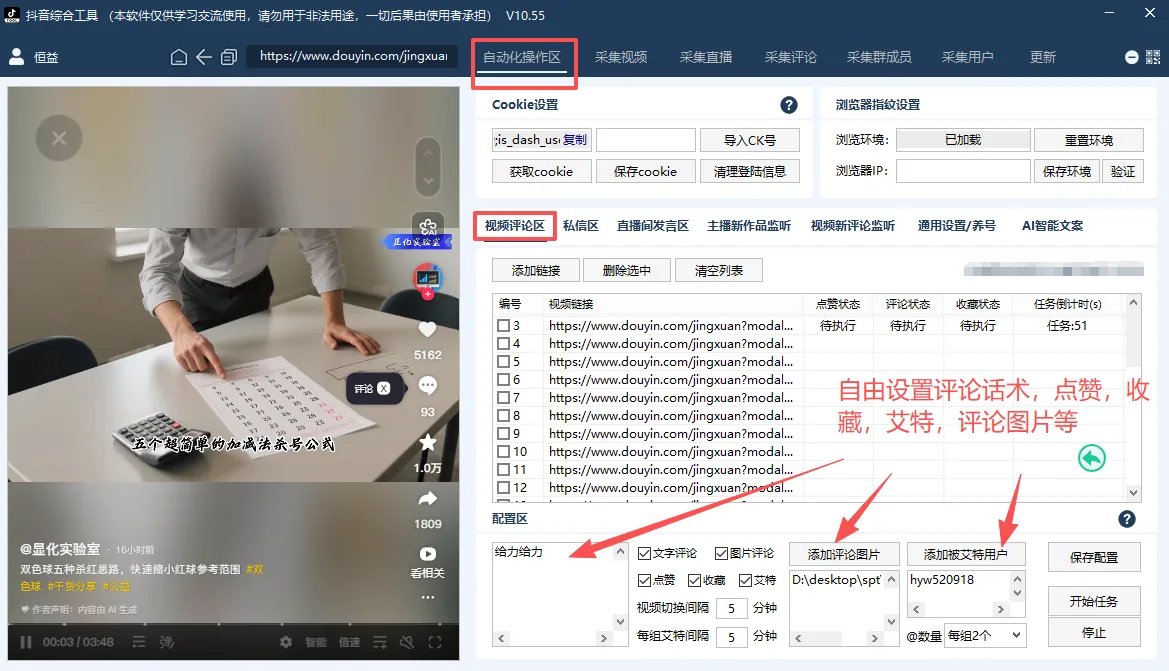The image size is (1169, 671).
Task: Click the 开始任务 button
Action: tap(1094, 602)
